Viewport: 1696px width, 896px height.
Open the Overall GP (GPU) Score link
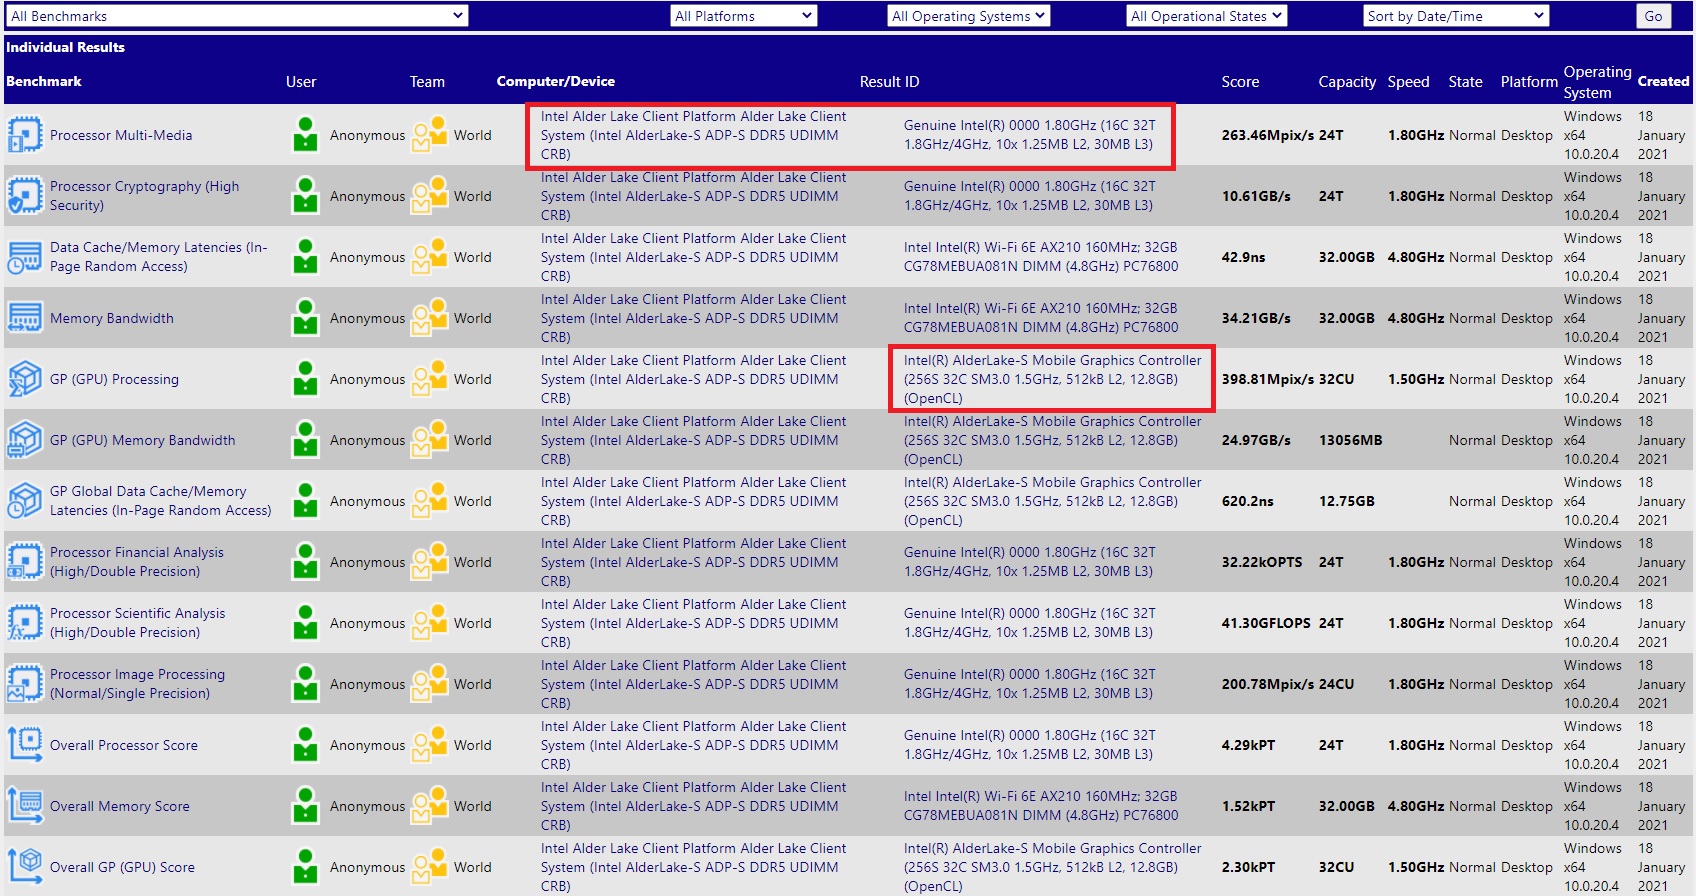[x=123, y=867]
